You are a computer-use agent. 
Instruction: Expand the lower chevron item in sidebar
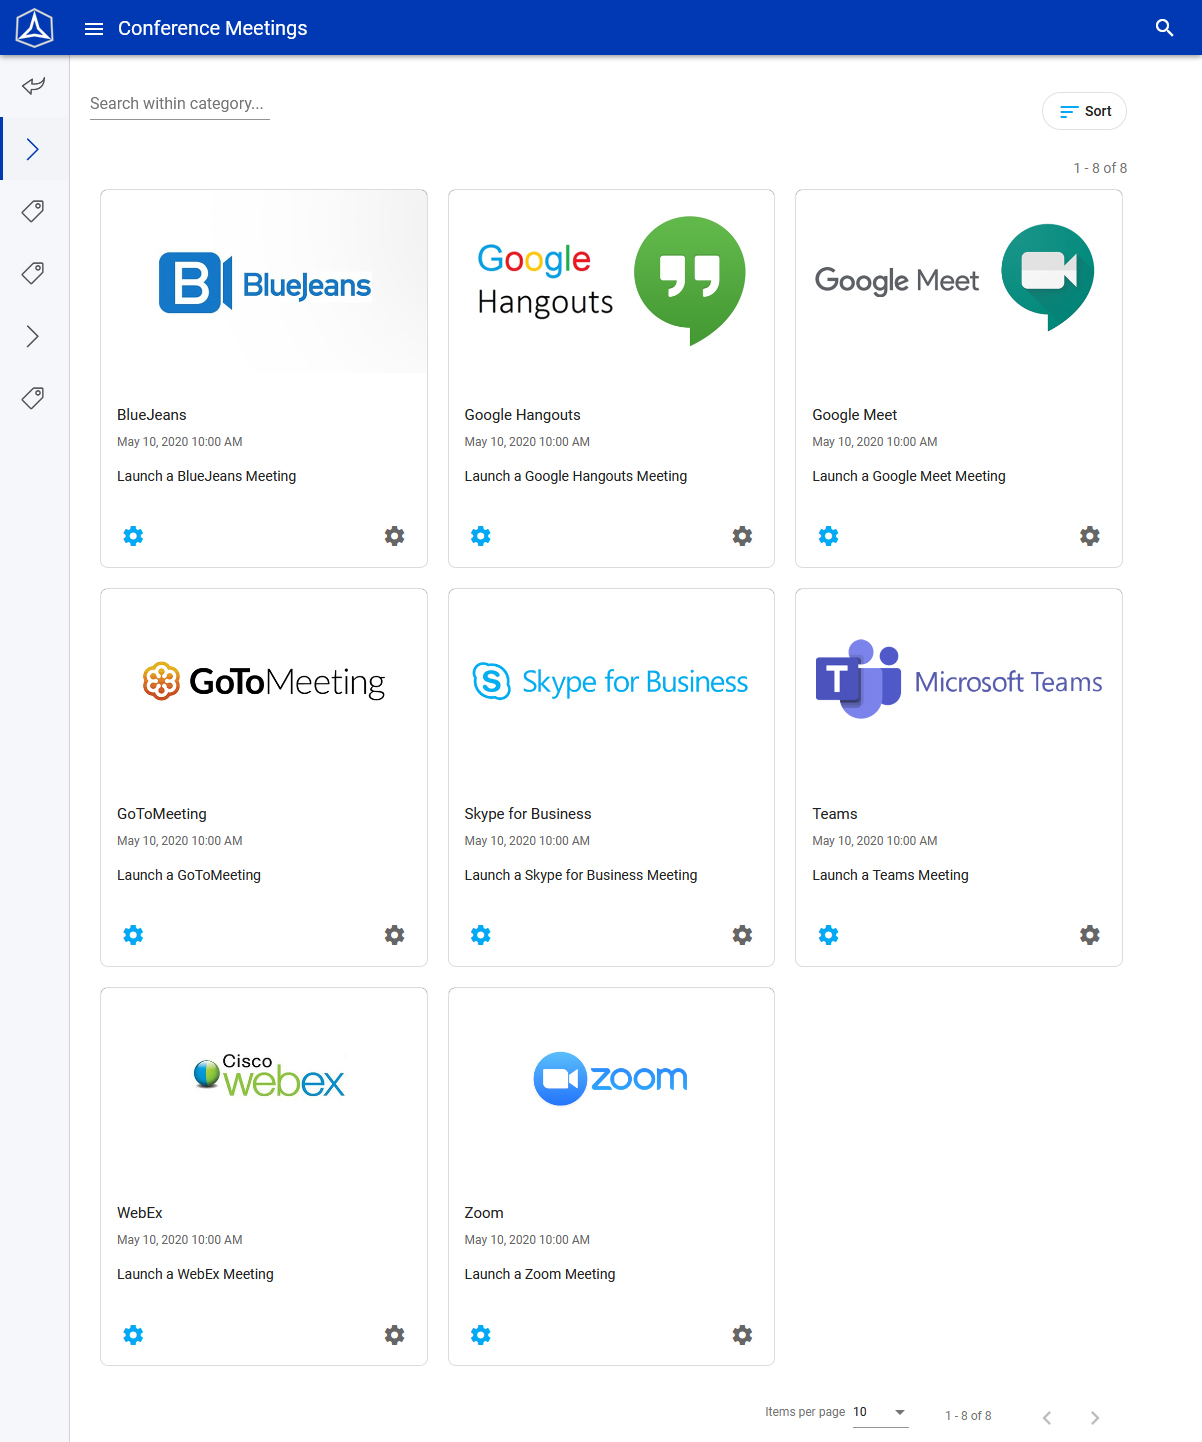point(34,336)
